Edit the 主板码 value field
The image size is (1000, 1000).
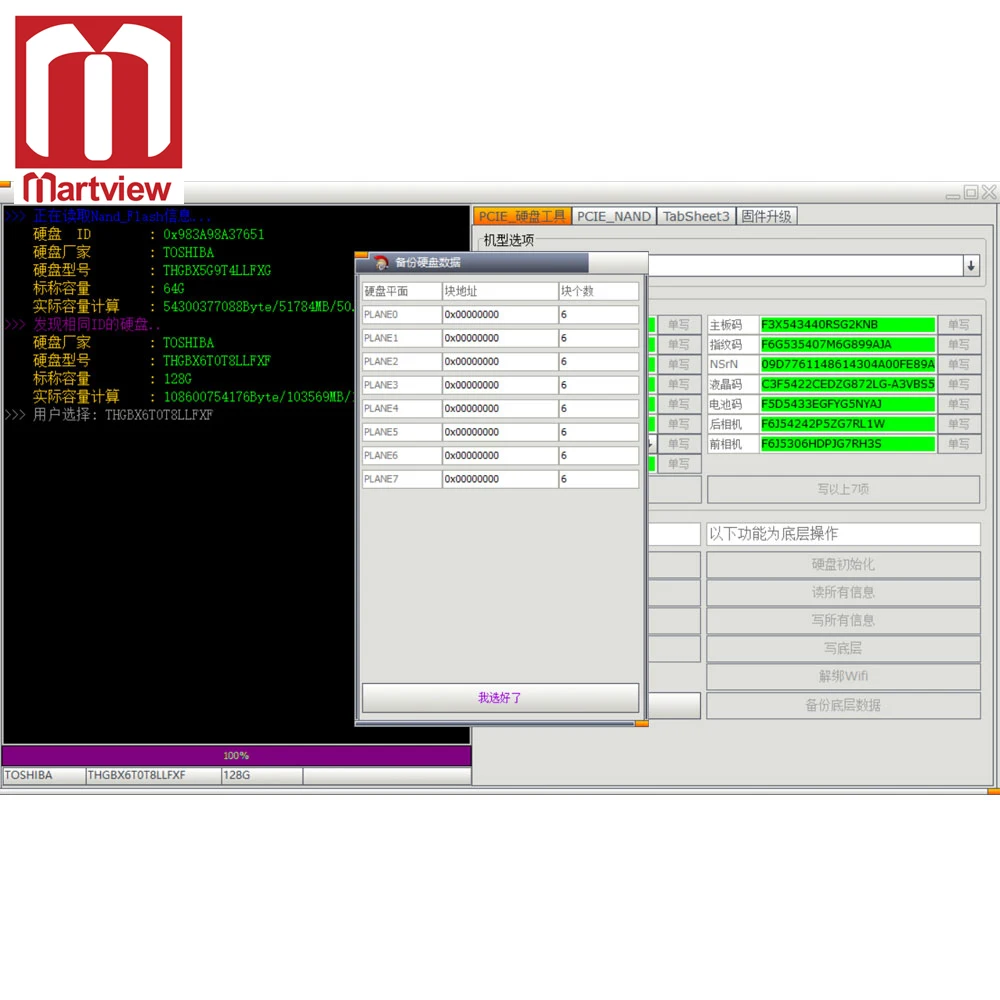click(848, 325)
